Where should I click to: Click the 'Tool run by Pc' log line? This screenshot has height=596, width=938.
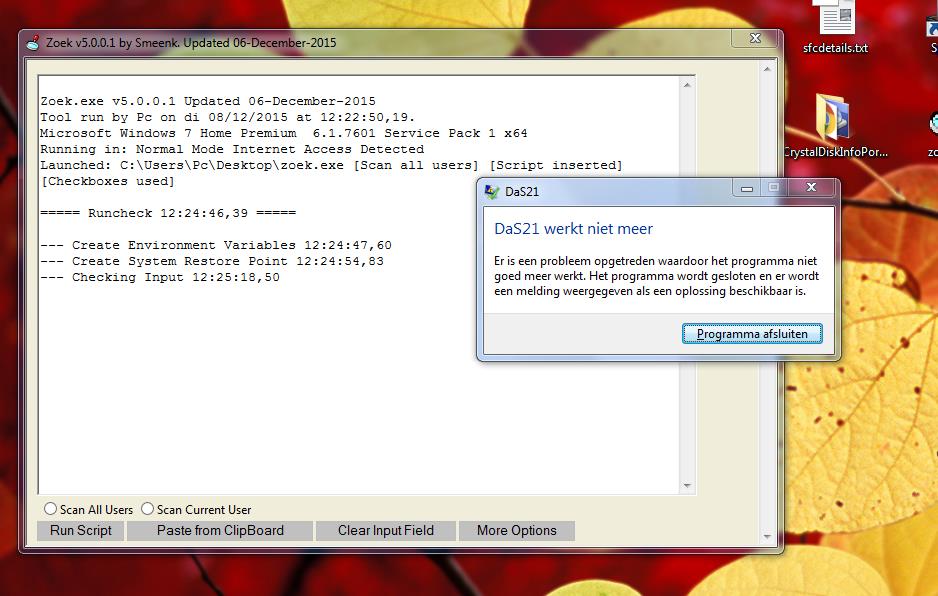pos(227,117)
